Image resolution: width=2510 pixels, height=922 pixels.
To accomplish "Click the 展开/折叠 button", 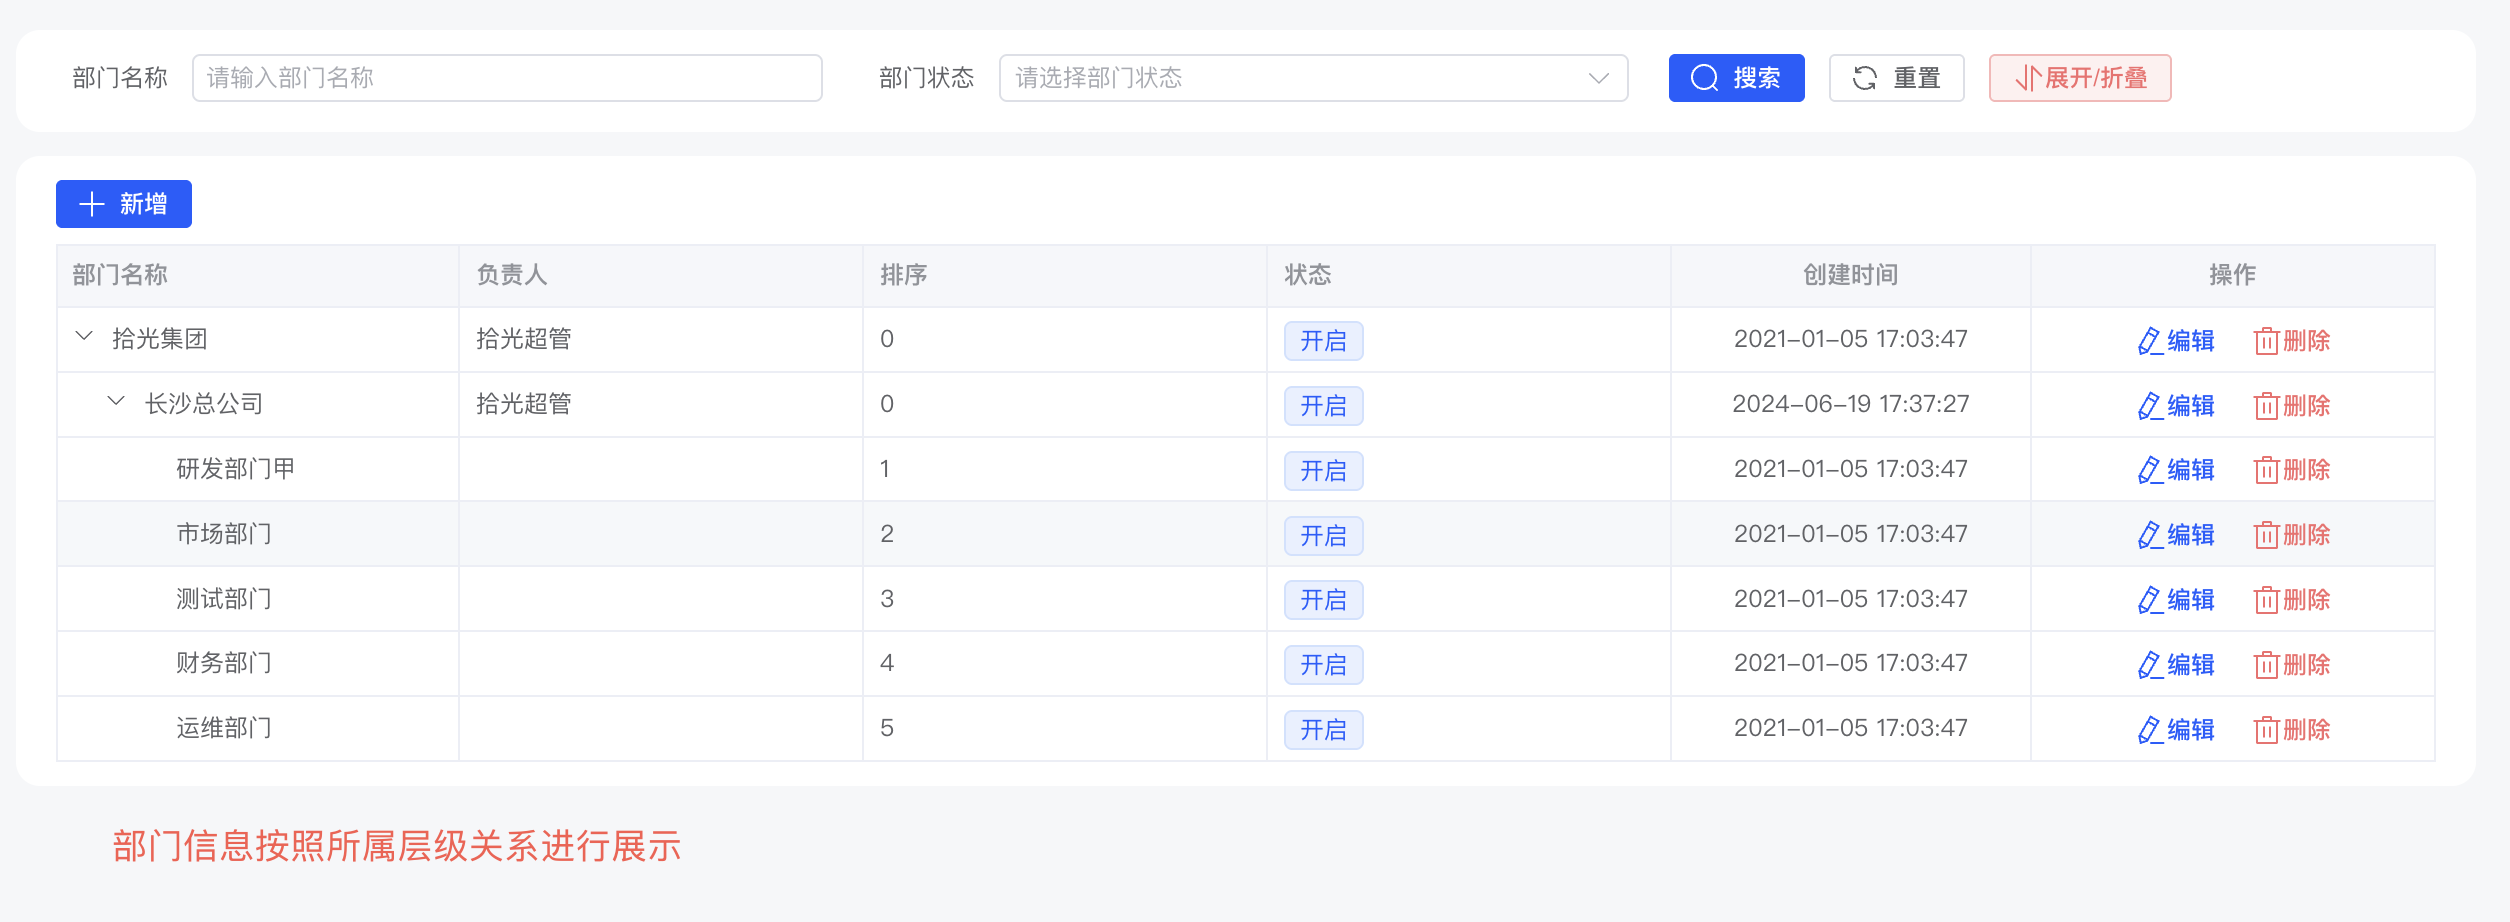I will (2080, 78).
